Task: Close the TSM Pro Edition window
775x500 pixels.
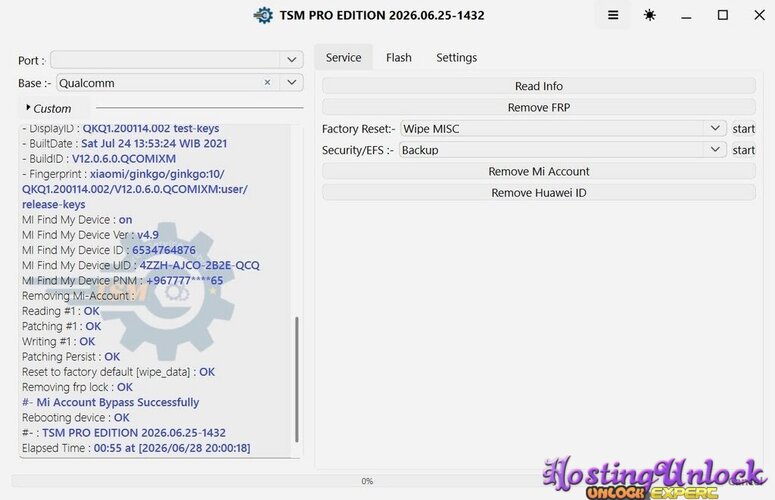Action: pyautogui.click(x=760, y=15)
